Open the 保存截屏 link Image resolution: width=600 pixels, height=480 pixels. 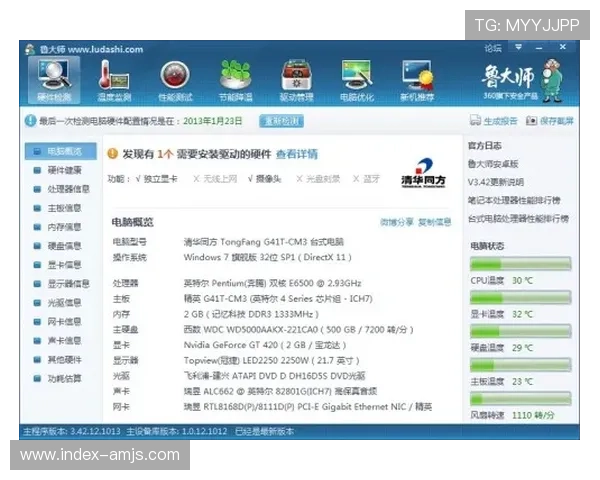(x=557, y=121)
